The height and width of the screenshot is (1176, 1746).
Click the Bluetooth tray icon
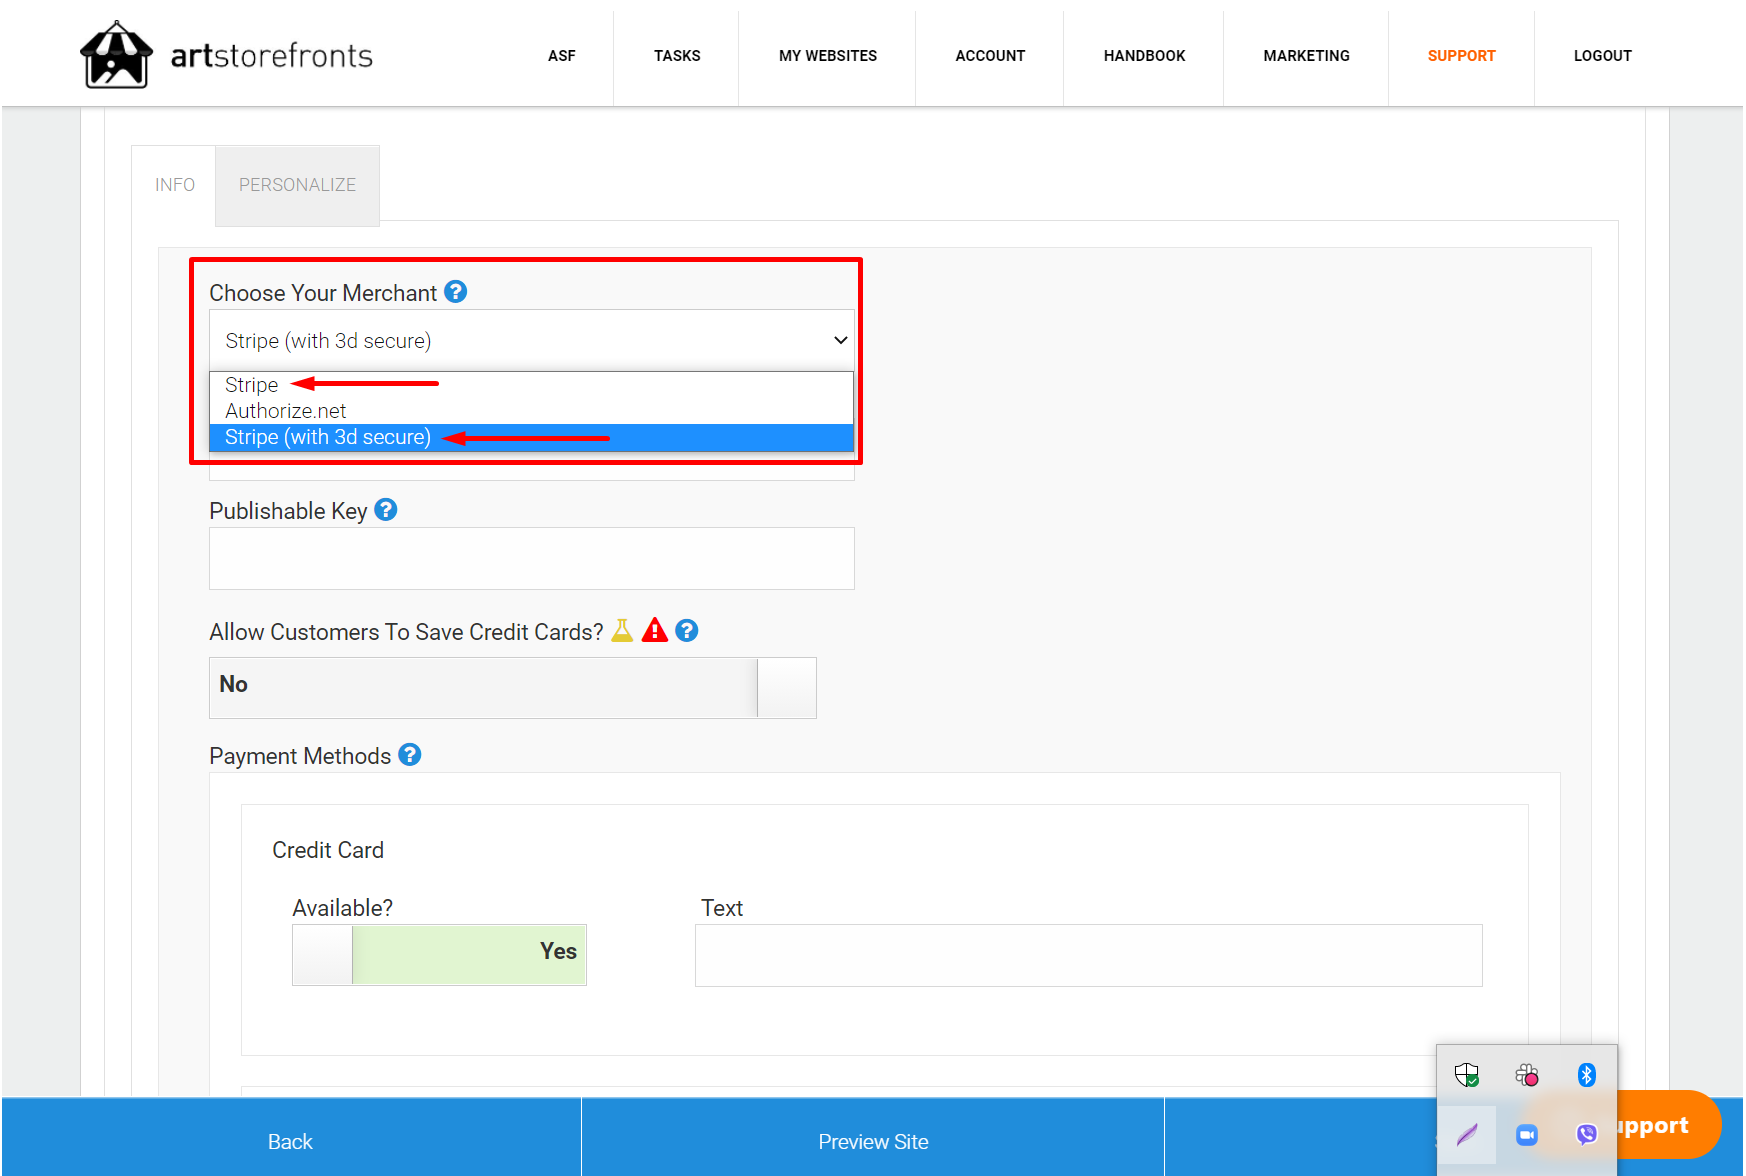[x=1586, y=1075]
